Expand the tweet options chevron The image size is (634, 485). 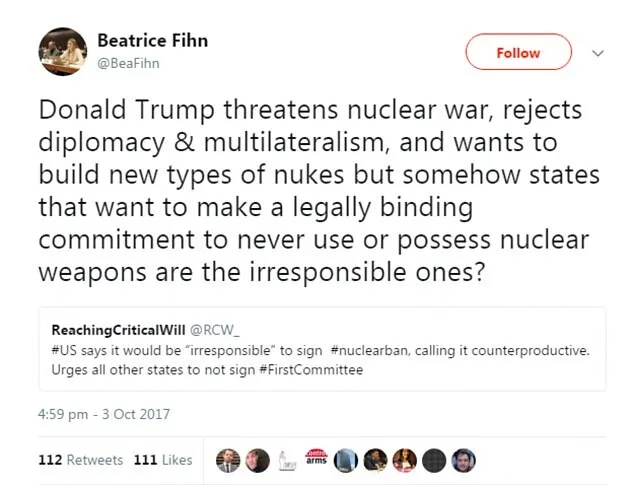click(599, 53)
